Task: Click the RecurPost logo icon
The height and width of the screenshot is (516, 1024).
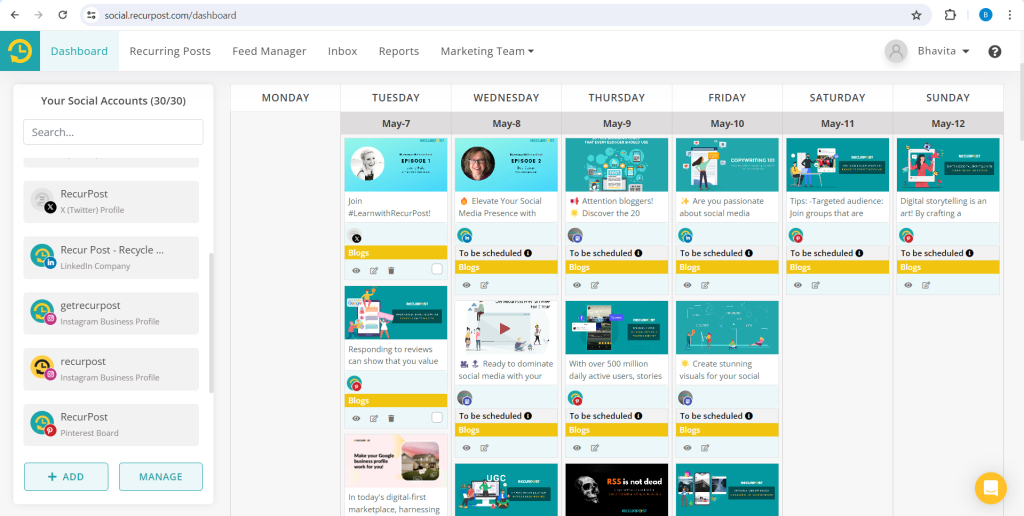Action: tap(20, 51)
